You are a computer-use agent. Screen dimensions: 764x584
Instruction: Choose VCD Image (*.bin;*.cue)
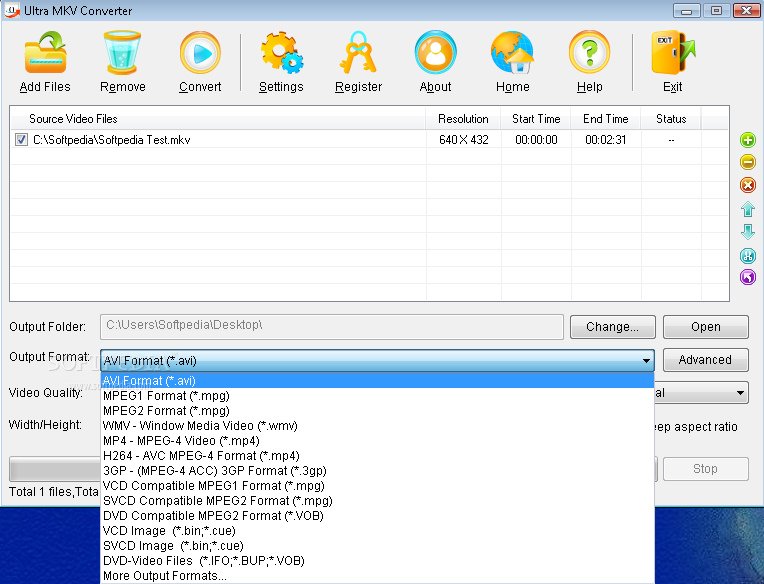point(377,531)
